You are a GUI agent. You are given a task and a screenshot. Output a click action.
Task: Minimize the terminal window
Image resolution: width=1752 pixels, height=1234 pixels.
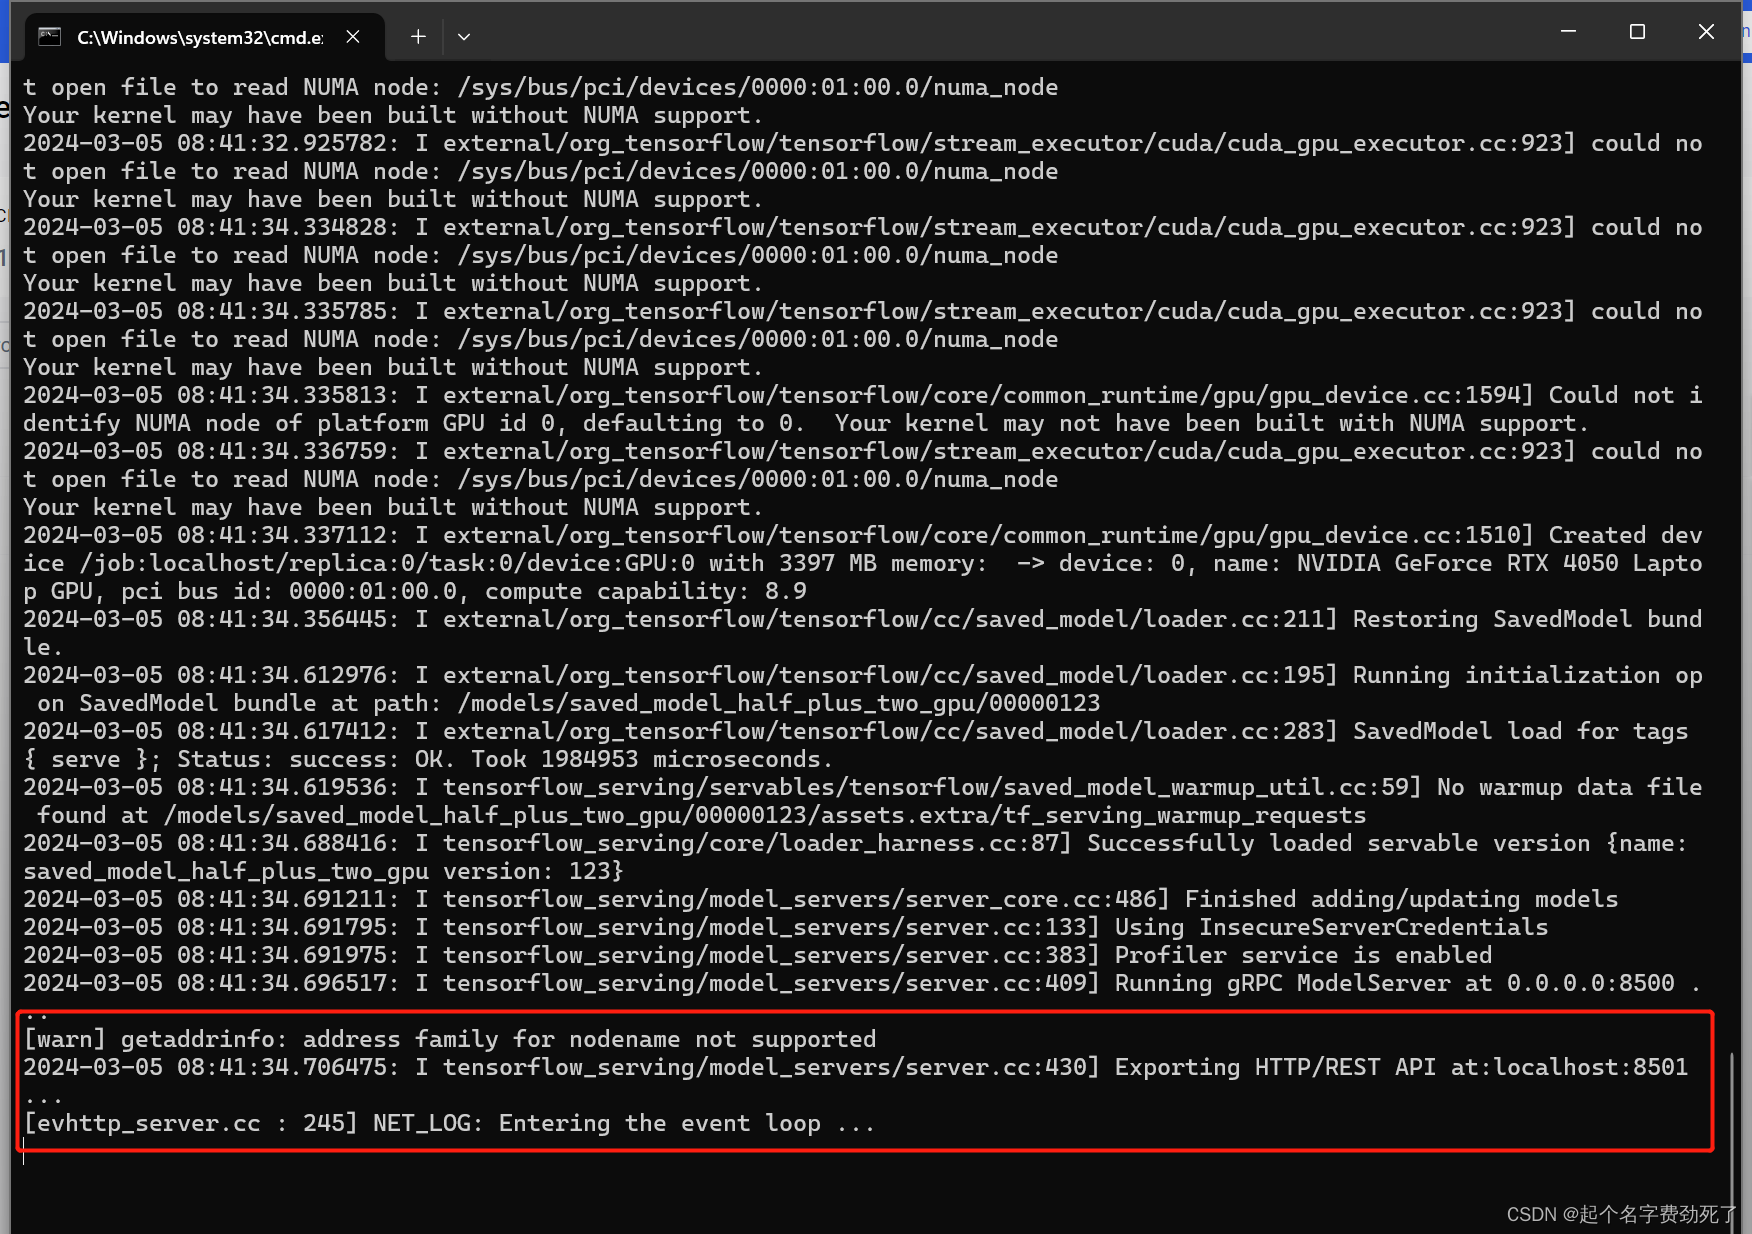(1567, 31)
